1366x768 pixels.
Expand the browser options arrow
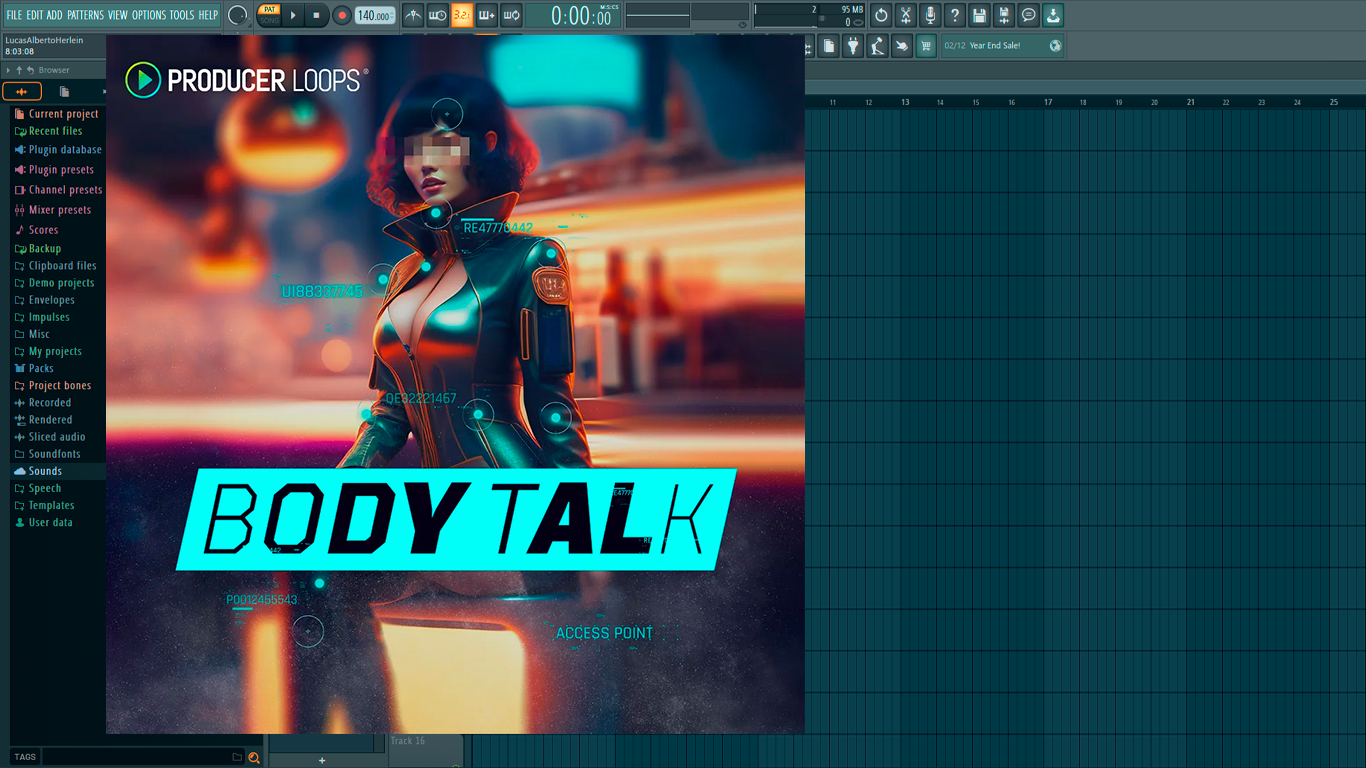click(x=8, y=70)
